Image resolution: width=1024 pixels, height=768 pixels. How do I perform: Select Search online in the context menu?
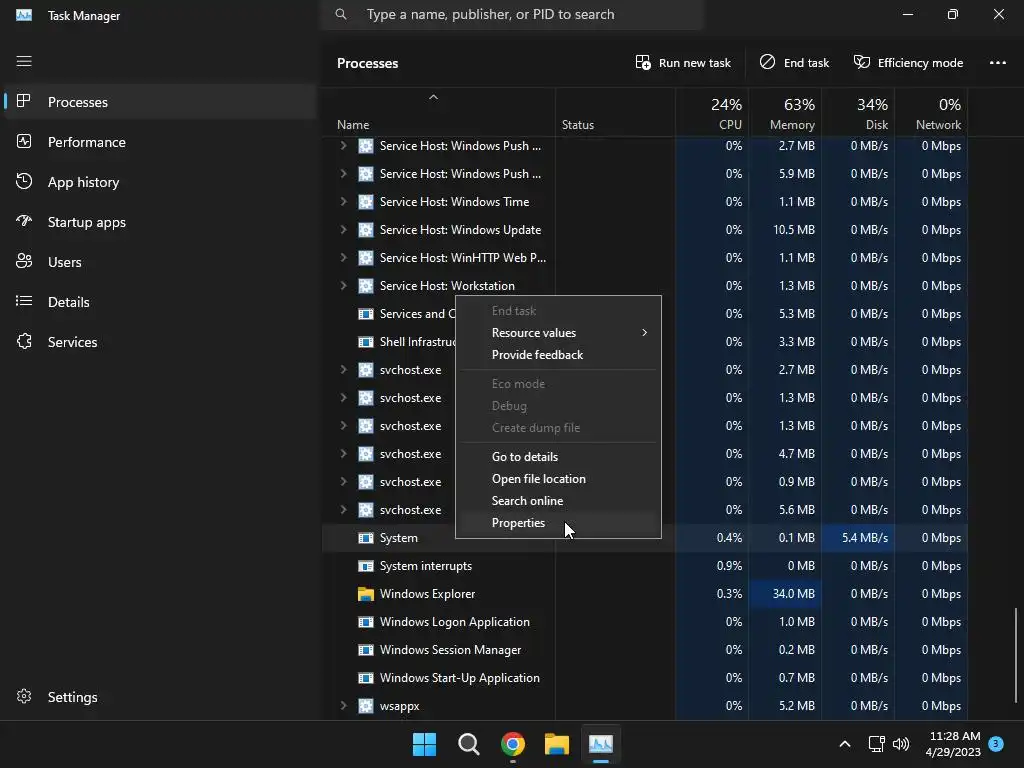558,501
